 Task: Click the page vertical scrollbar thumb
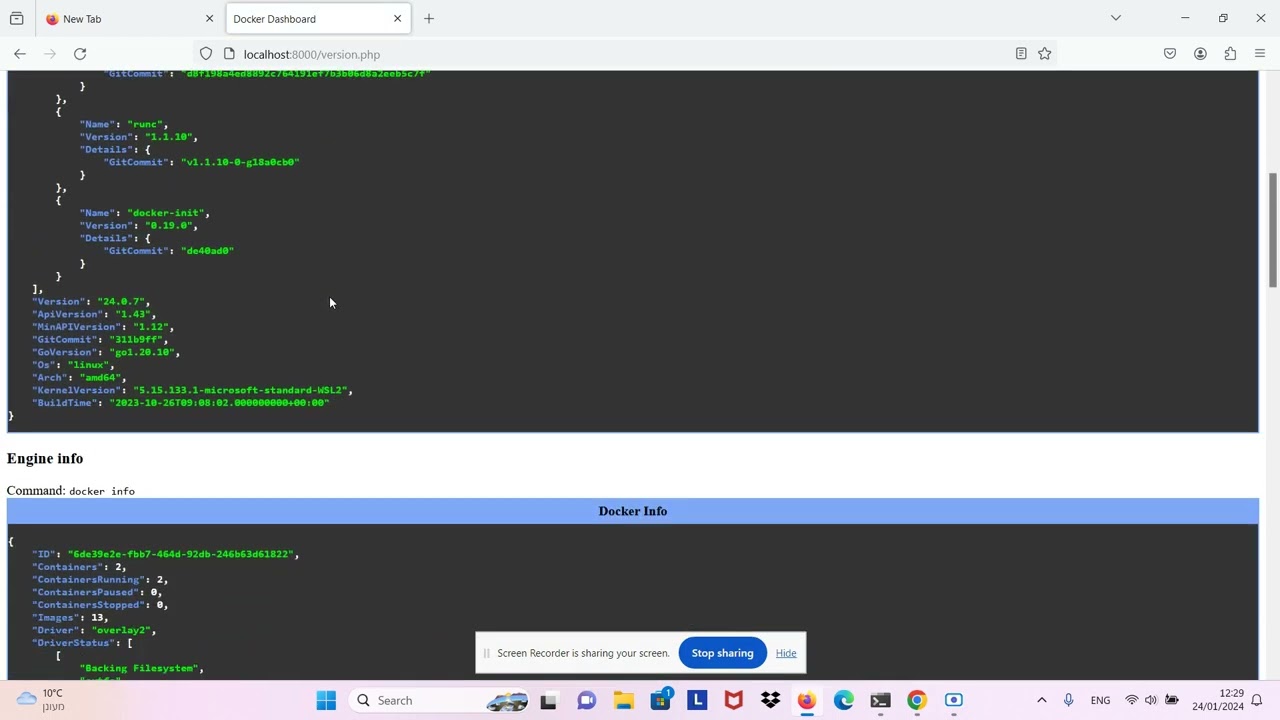[1273, 229]
